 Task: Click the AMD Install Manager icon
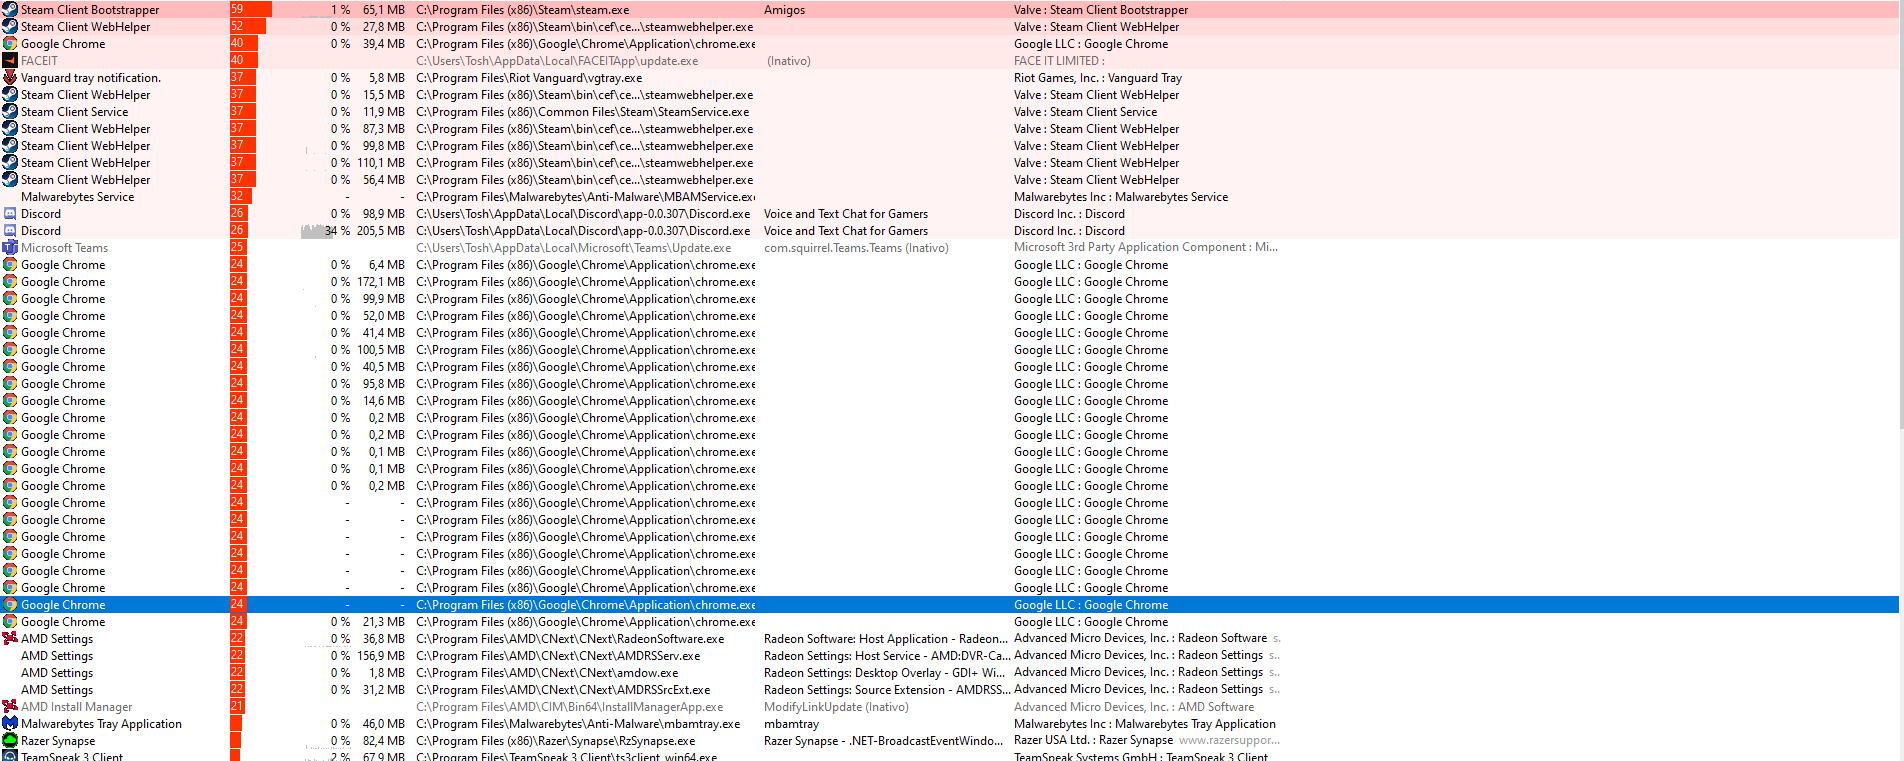pos(10,707)
